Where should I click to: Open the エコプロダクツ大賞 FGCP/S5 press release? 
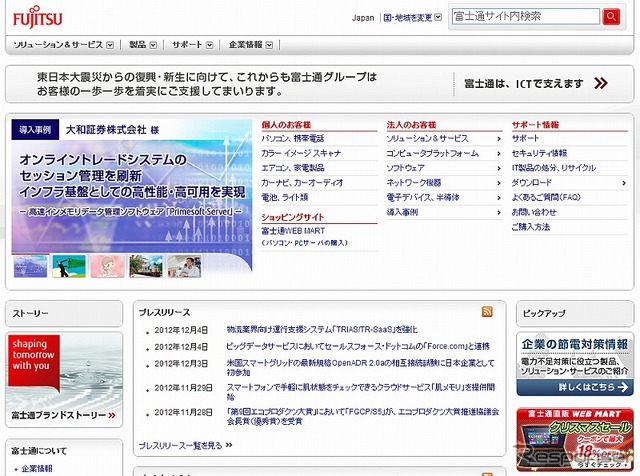point(363,416)
